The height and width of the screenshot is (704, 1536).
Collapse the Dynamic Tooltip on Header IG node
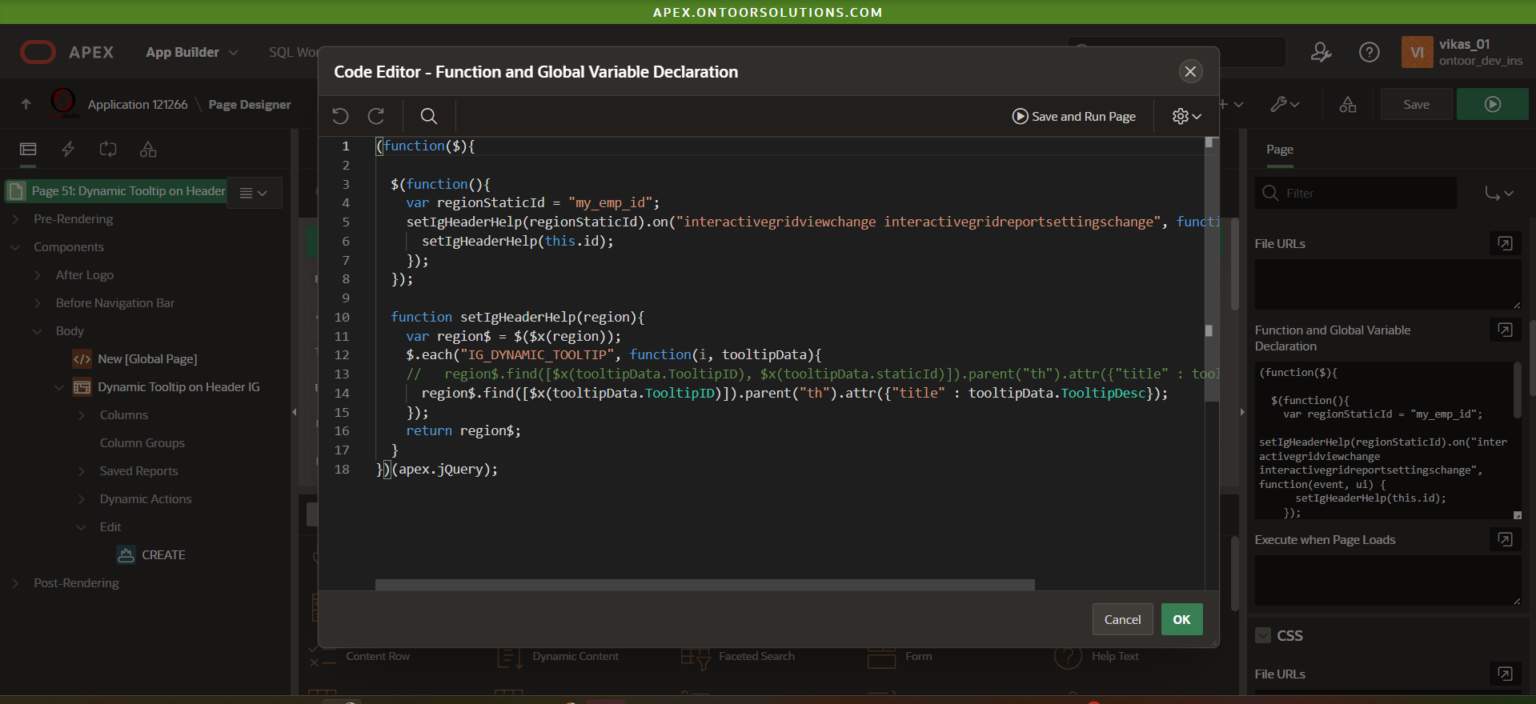(59, 387)
